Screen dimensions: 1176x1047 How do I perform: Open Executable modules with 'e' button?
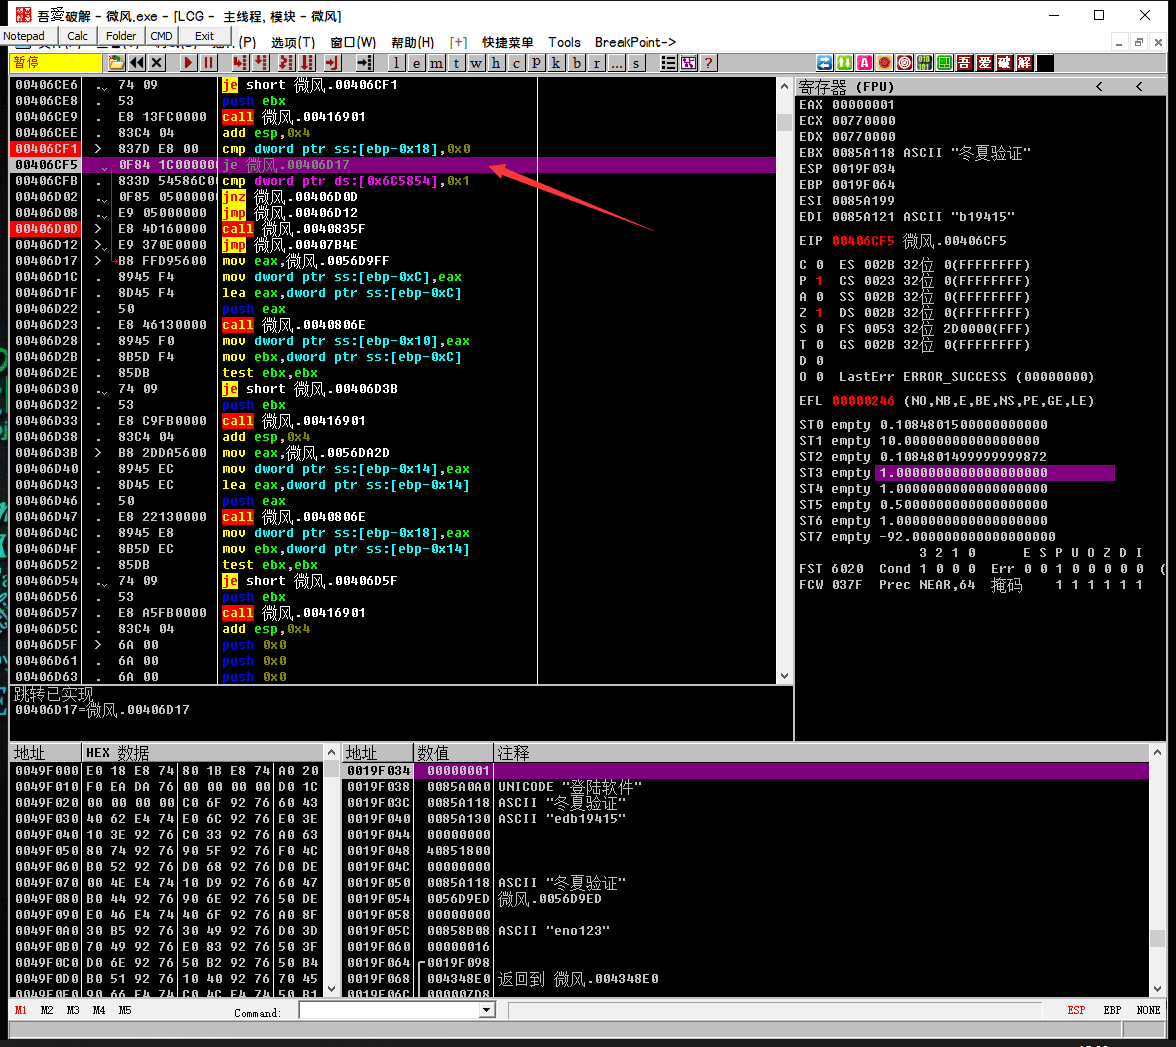tap(416, 63)
